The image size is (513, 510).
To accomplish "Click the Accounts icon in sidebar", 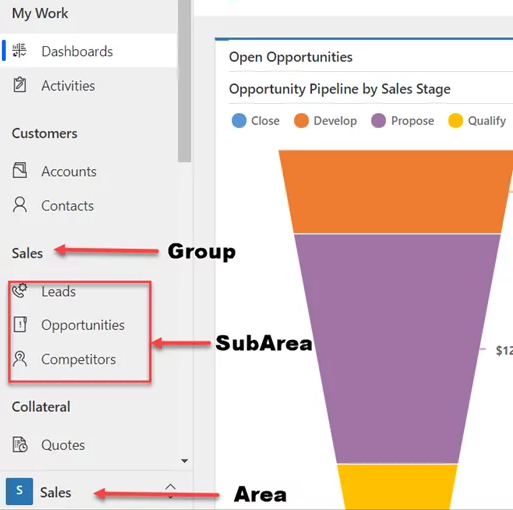I will pyautogui.click(x=20, y=170).
